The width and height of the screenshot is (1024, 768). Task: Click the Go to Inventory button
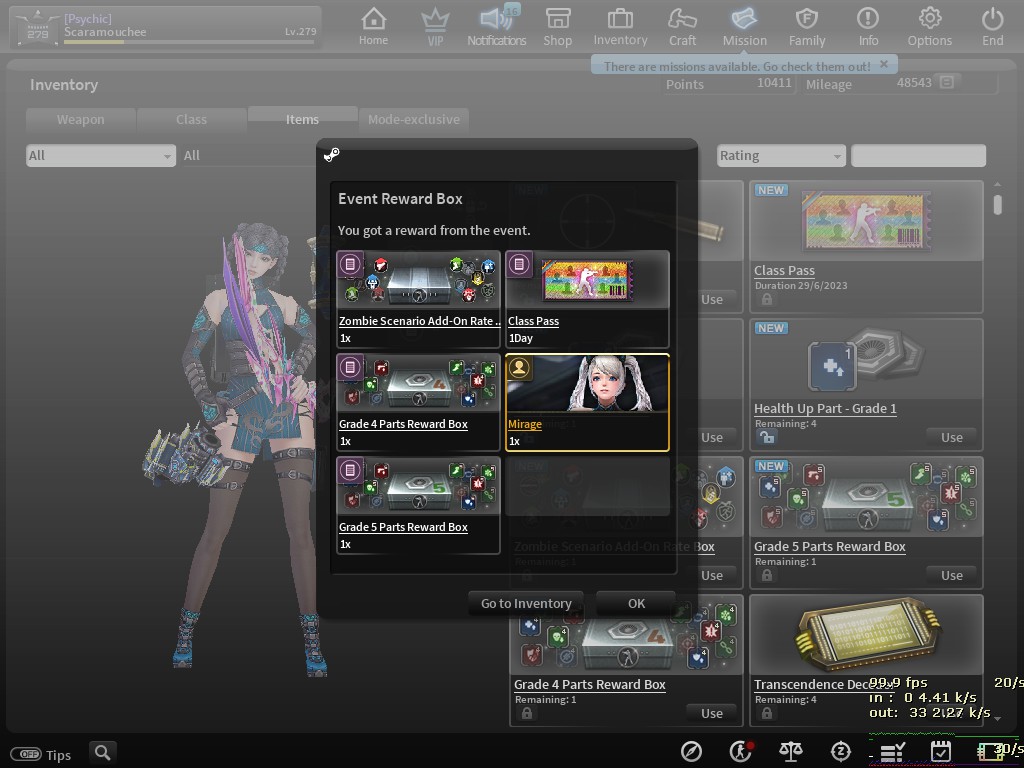(526, 603)
